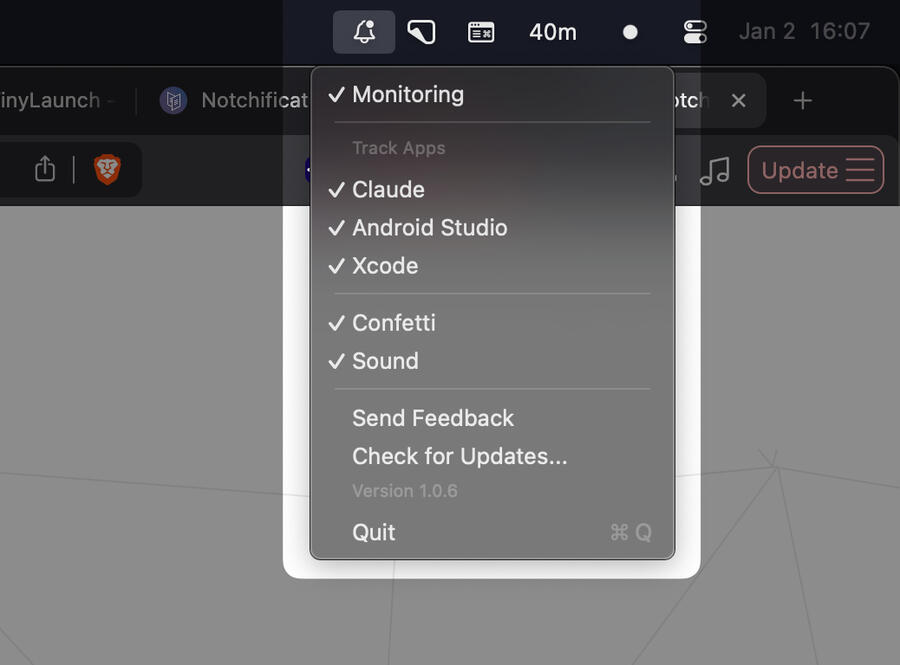Click the bell icon in the menu bar
The height and width of the screenshot is (665, 900).
[x=364, y=32]
